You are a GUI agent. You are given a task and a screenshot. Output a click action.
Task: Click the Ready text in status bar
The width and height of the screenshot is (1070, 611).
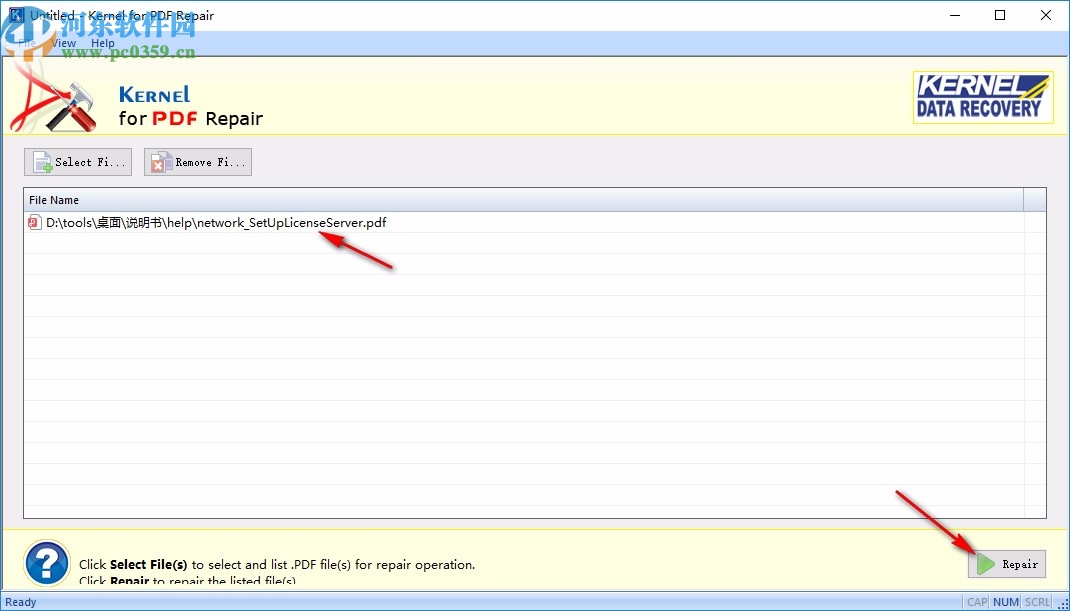click(22, 601)
